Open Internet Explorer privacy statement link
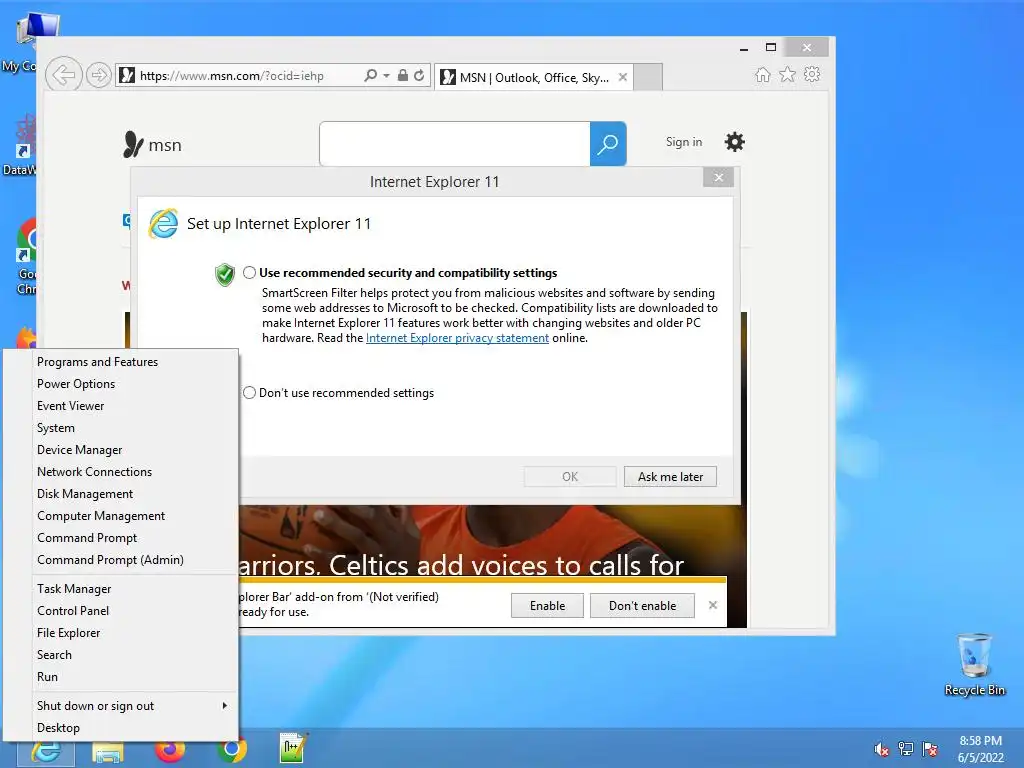Screen dimensions: 1024x768 [x=457, y=338]
